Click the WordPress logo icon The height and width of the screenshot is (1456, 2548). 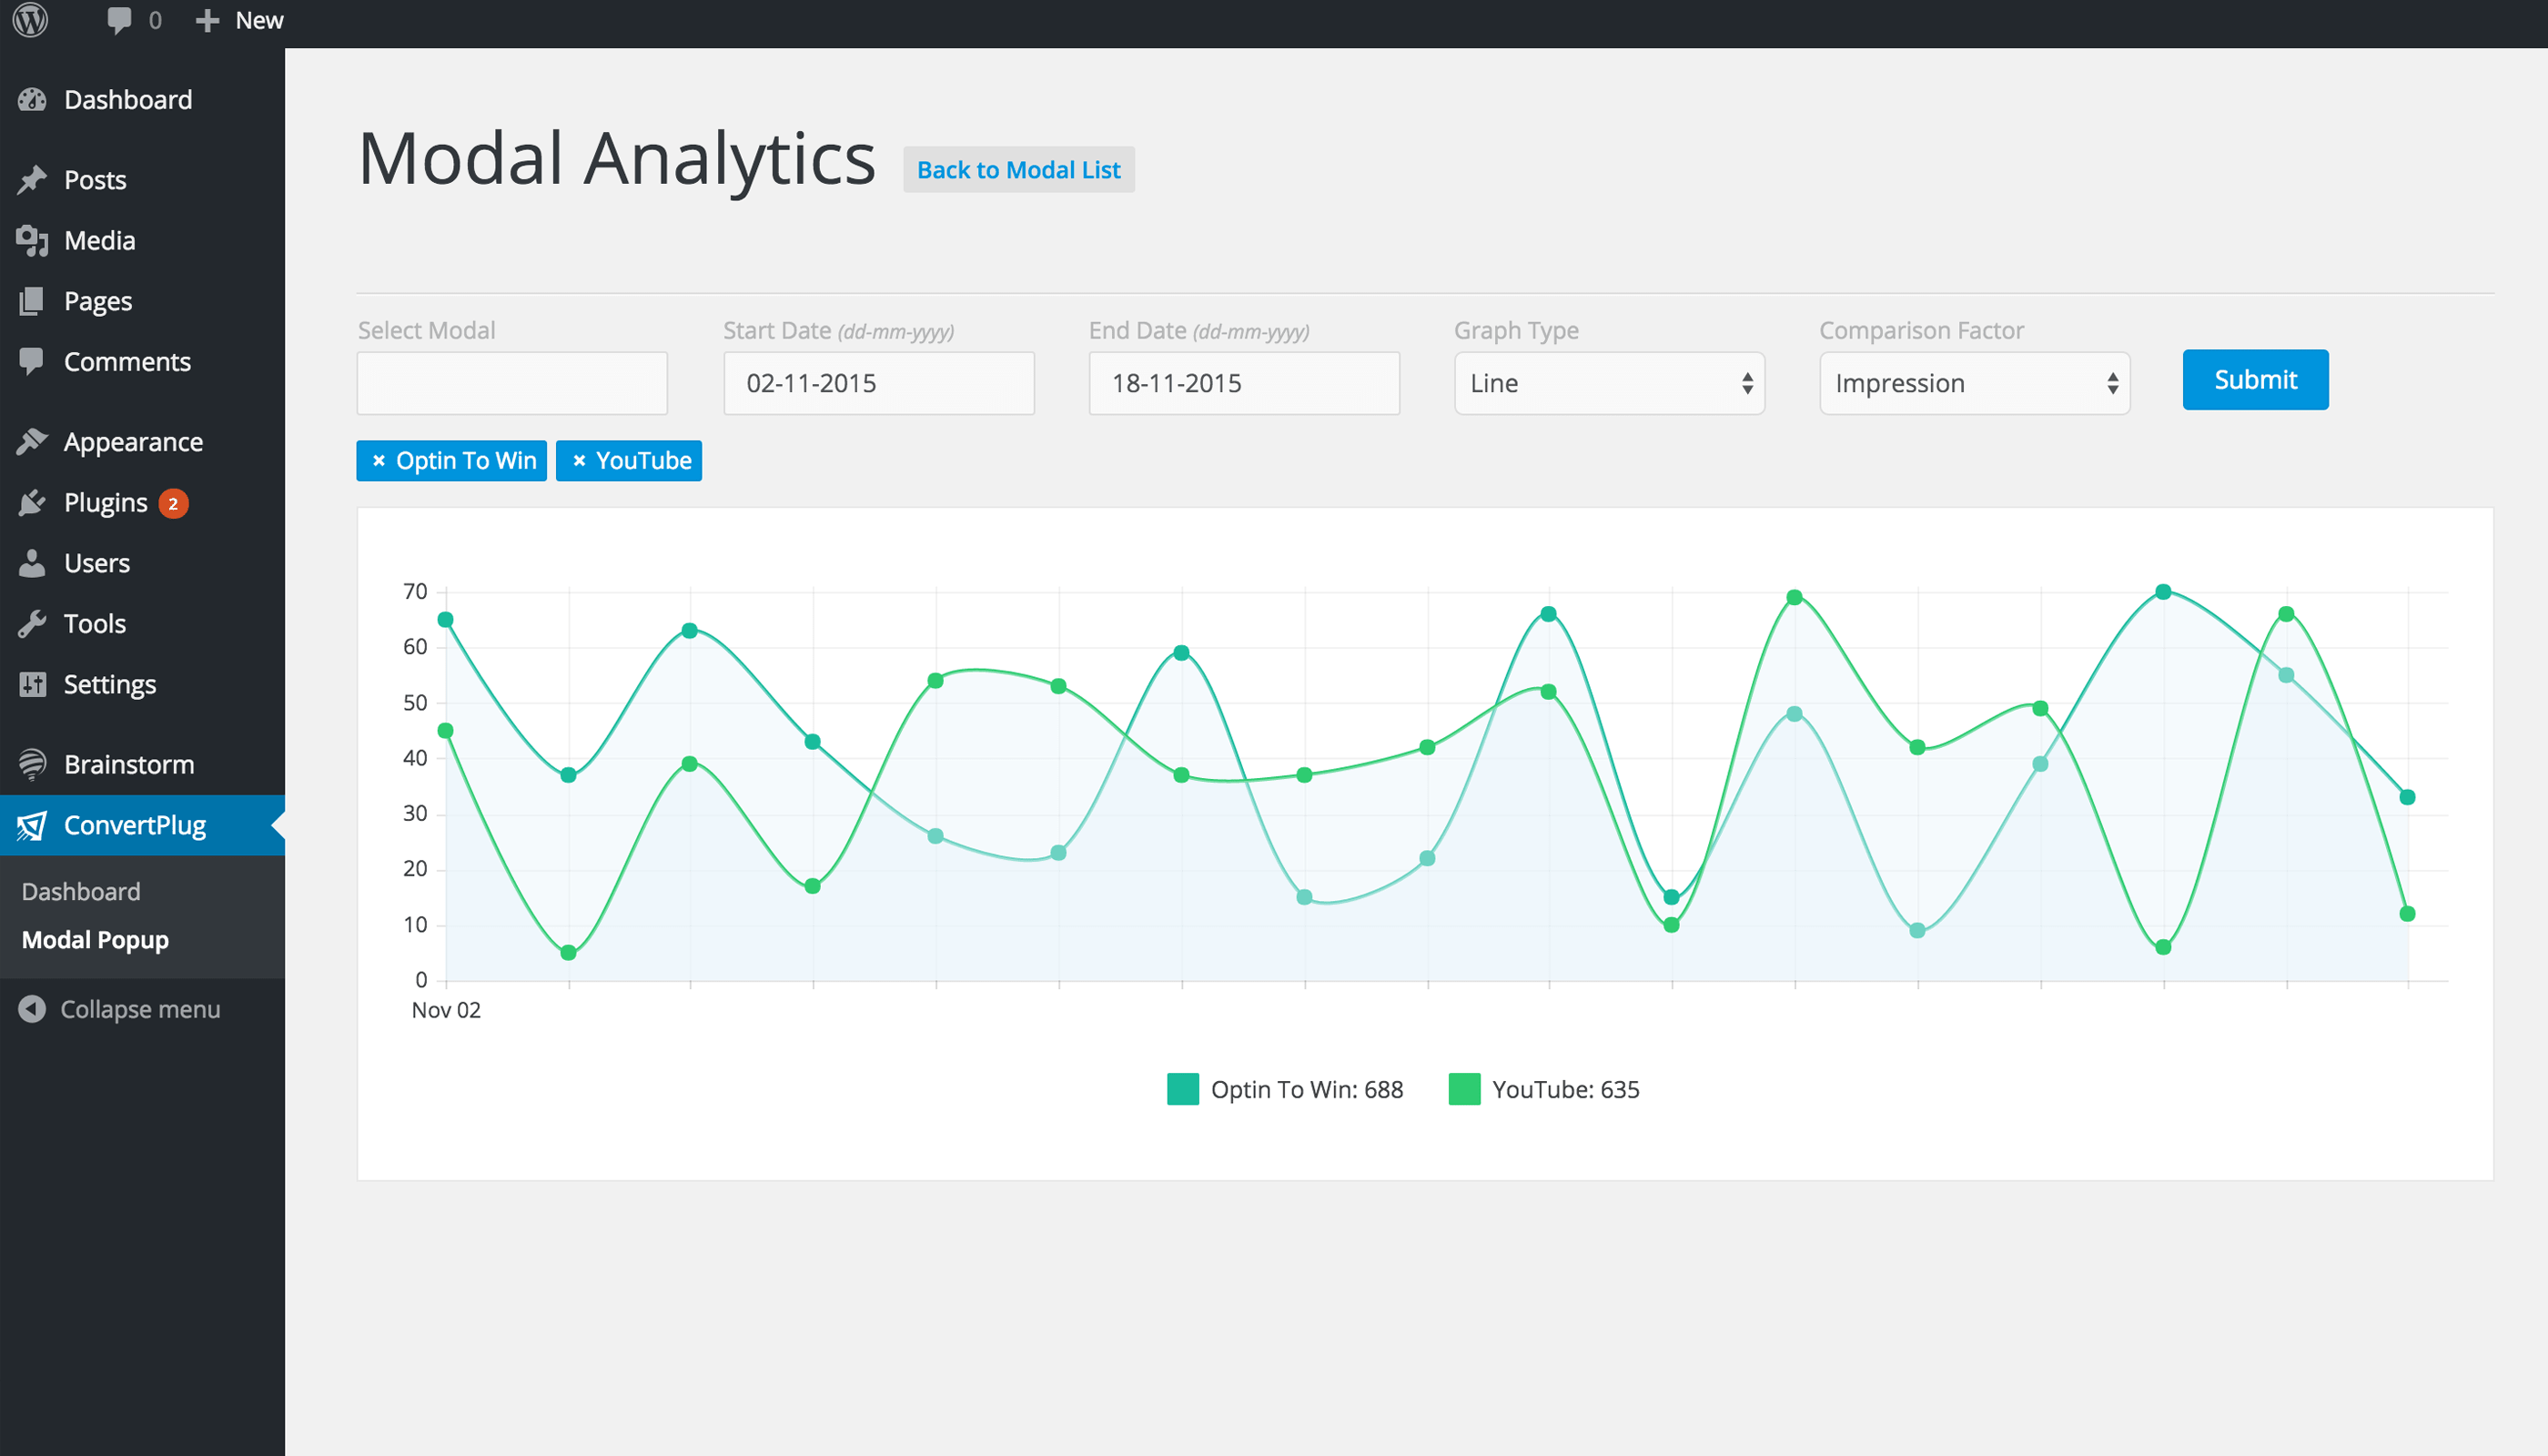(x=30, y=20)
